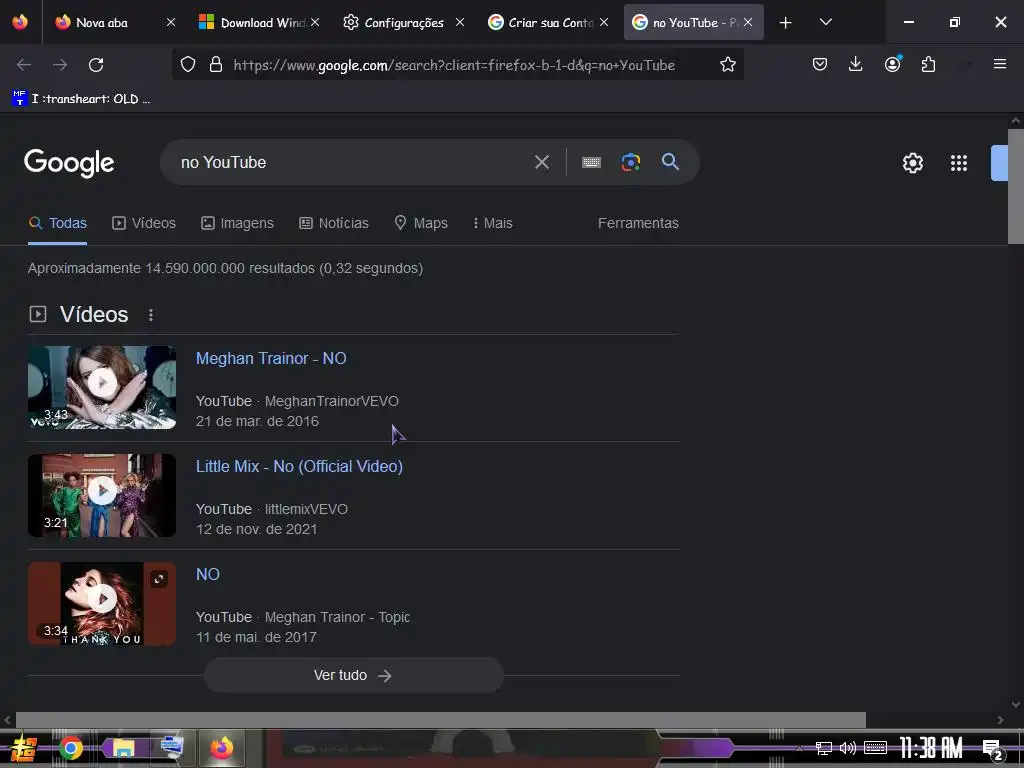Open a new tab with plus button
Screen dimensions: 1024x768
coord(785,23)
